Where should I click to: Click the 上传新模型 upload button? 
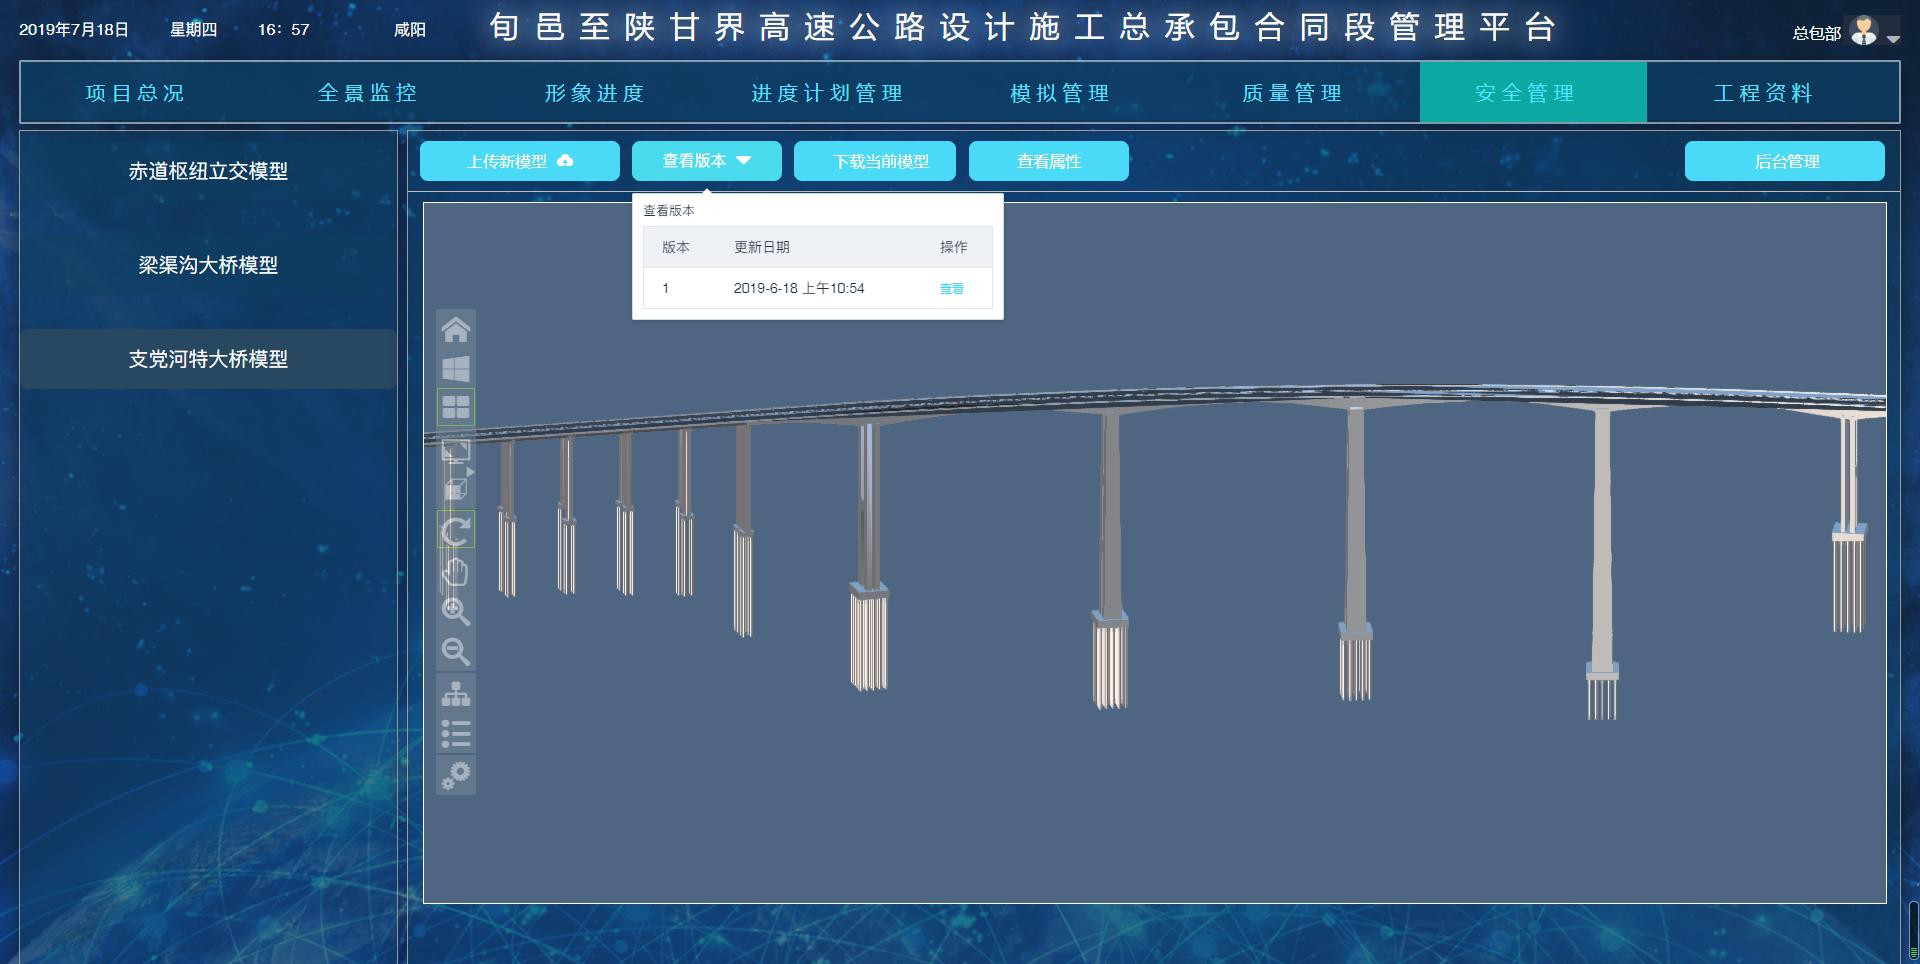pyautogui.click(x=519, y=161)
